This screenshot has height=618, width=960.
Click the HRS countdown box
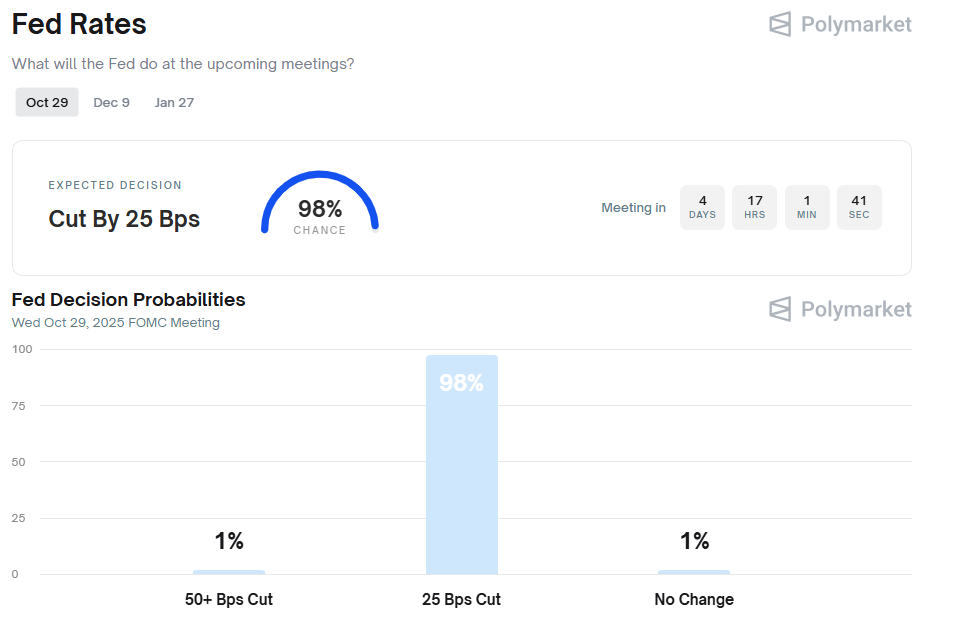[754, 207]
